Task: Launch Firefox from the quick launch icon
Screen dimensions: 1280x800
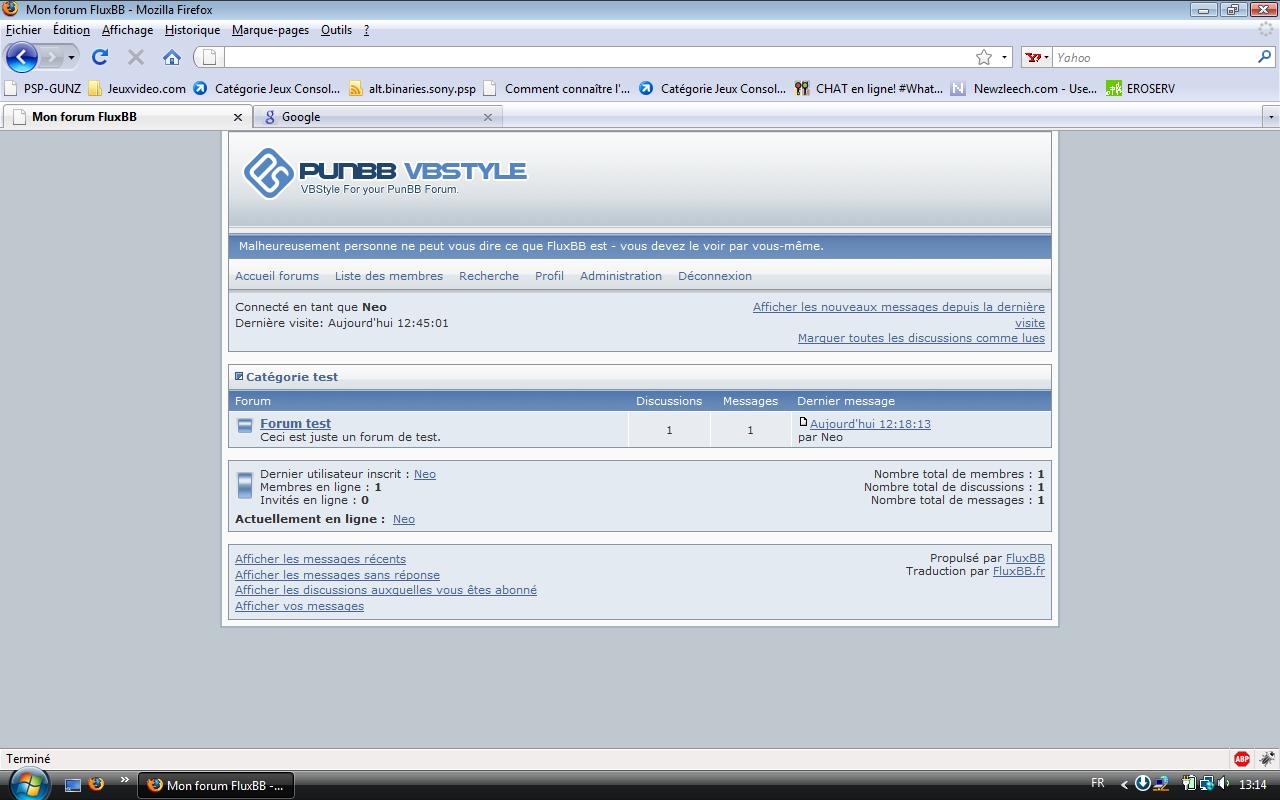Action: [96, 784]
